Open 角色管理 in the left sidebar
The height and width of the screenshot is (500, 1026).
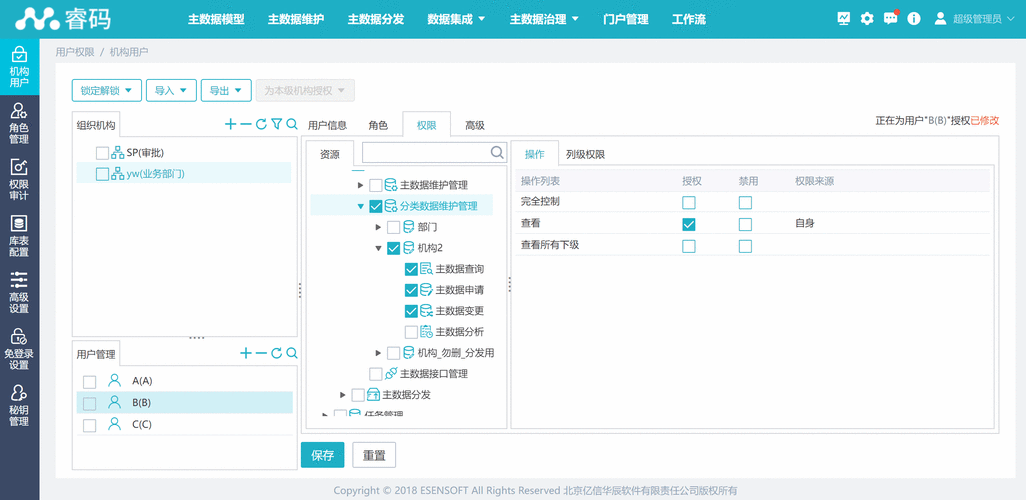click(x=19, y=124)
